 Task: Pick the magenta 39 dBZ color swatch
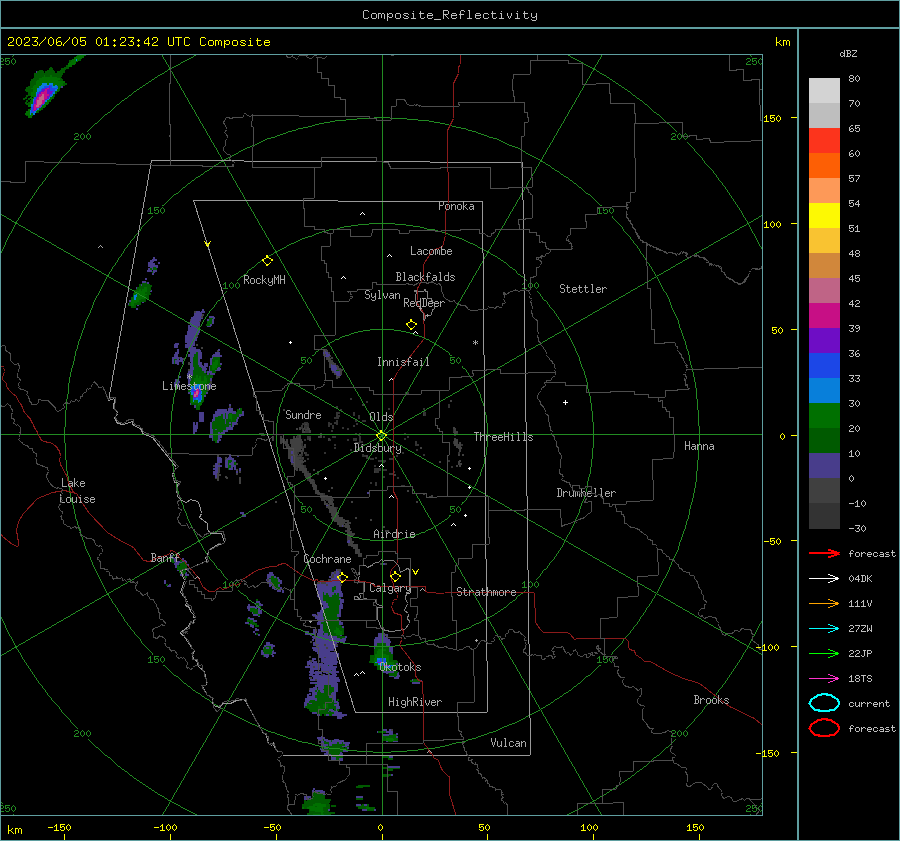(824, 315)
